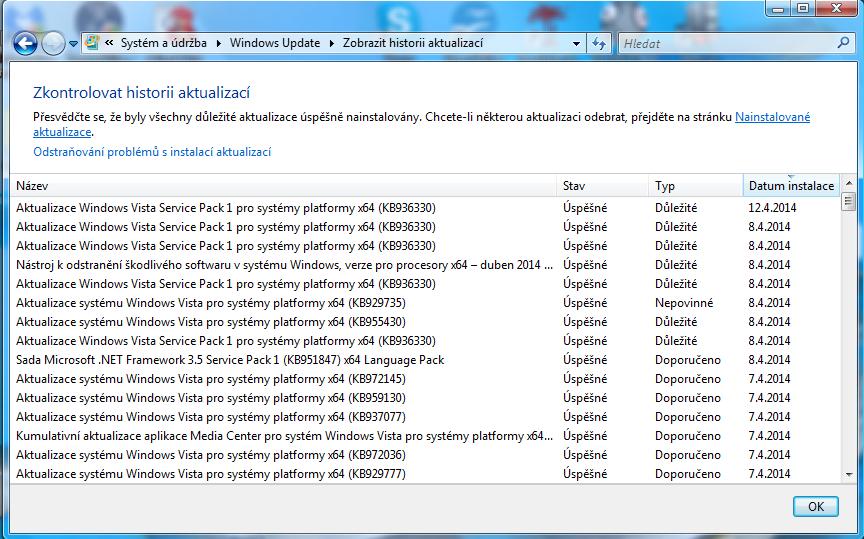Select the Windows Update breadcrumb

pyautogui.click(x=275, y=43)
